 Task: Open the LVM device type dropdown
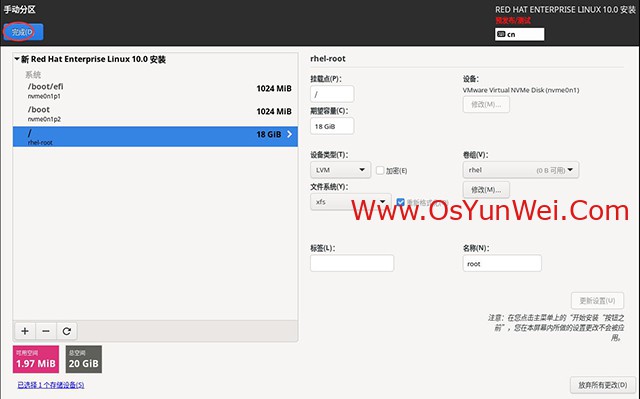[340, 170]
